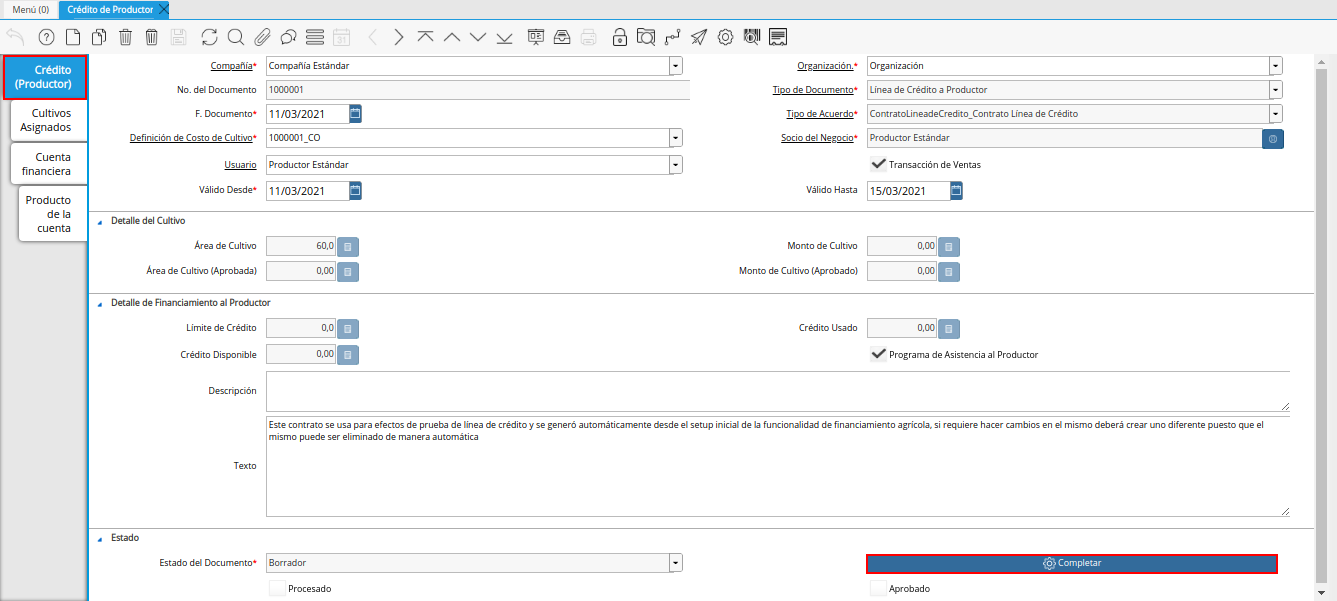Toggle the Transacción de Ventas checkbox

[x=878, y=164]
